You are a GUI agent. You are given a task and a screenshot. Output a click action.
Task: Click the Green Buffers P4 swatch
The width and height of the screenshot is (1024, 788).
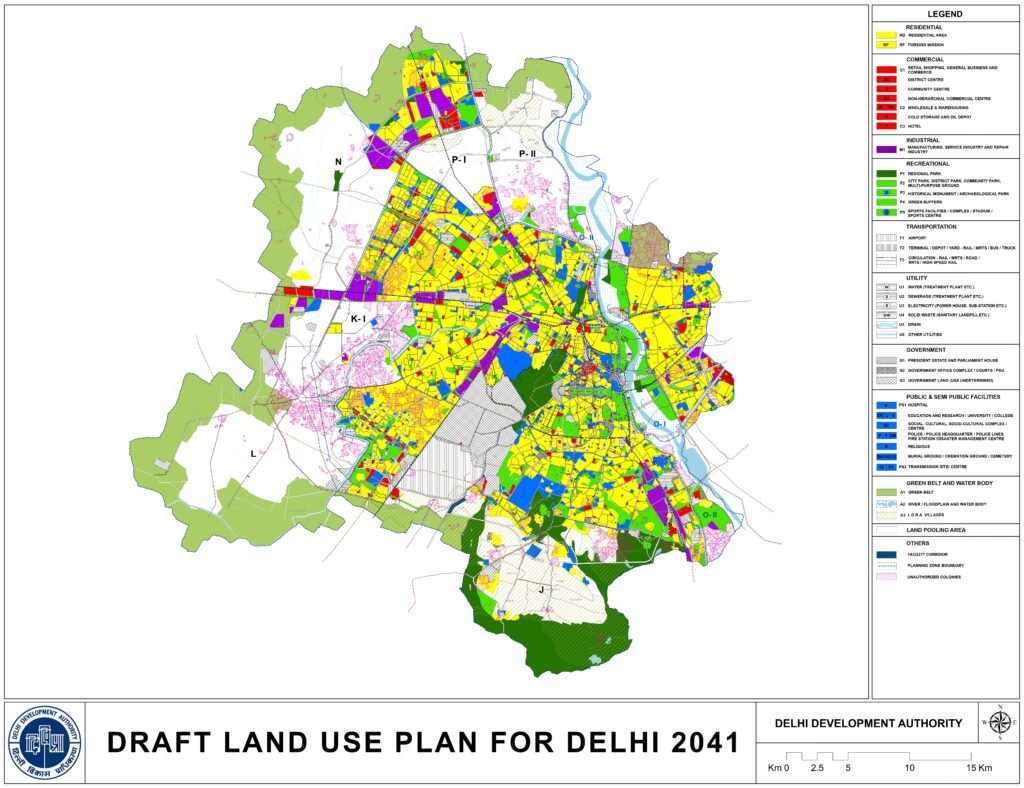pyautogui.click(x=886, y=202)
